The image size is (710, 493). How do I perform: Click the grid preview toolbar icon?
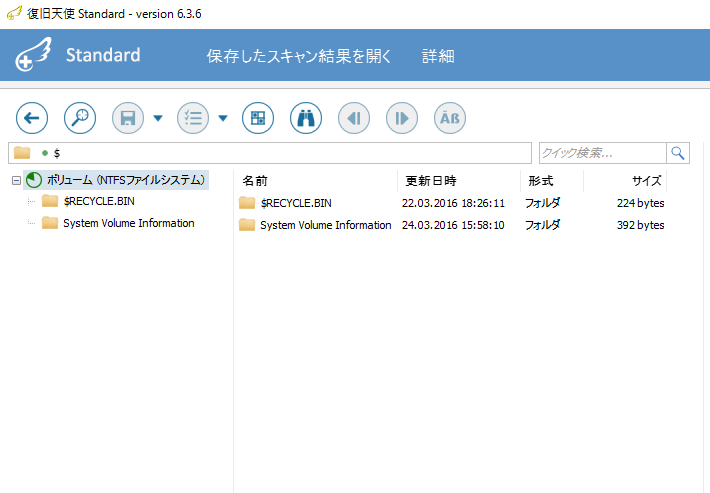258,118
